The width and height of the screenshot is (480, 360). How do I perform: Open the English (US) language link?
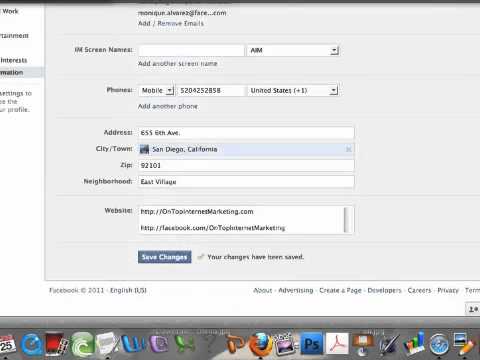[x=128, y=290]
